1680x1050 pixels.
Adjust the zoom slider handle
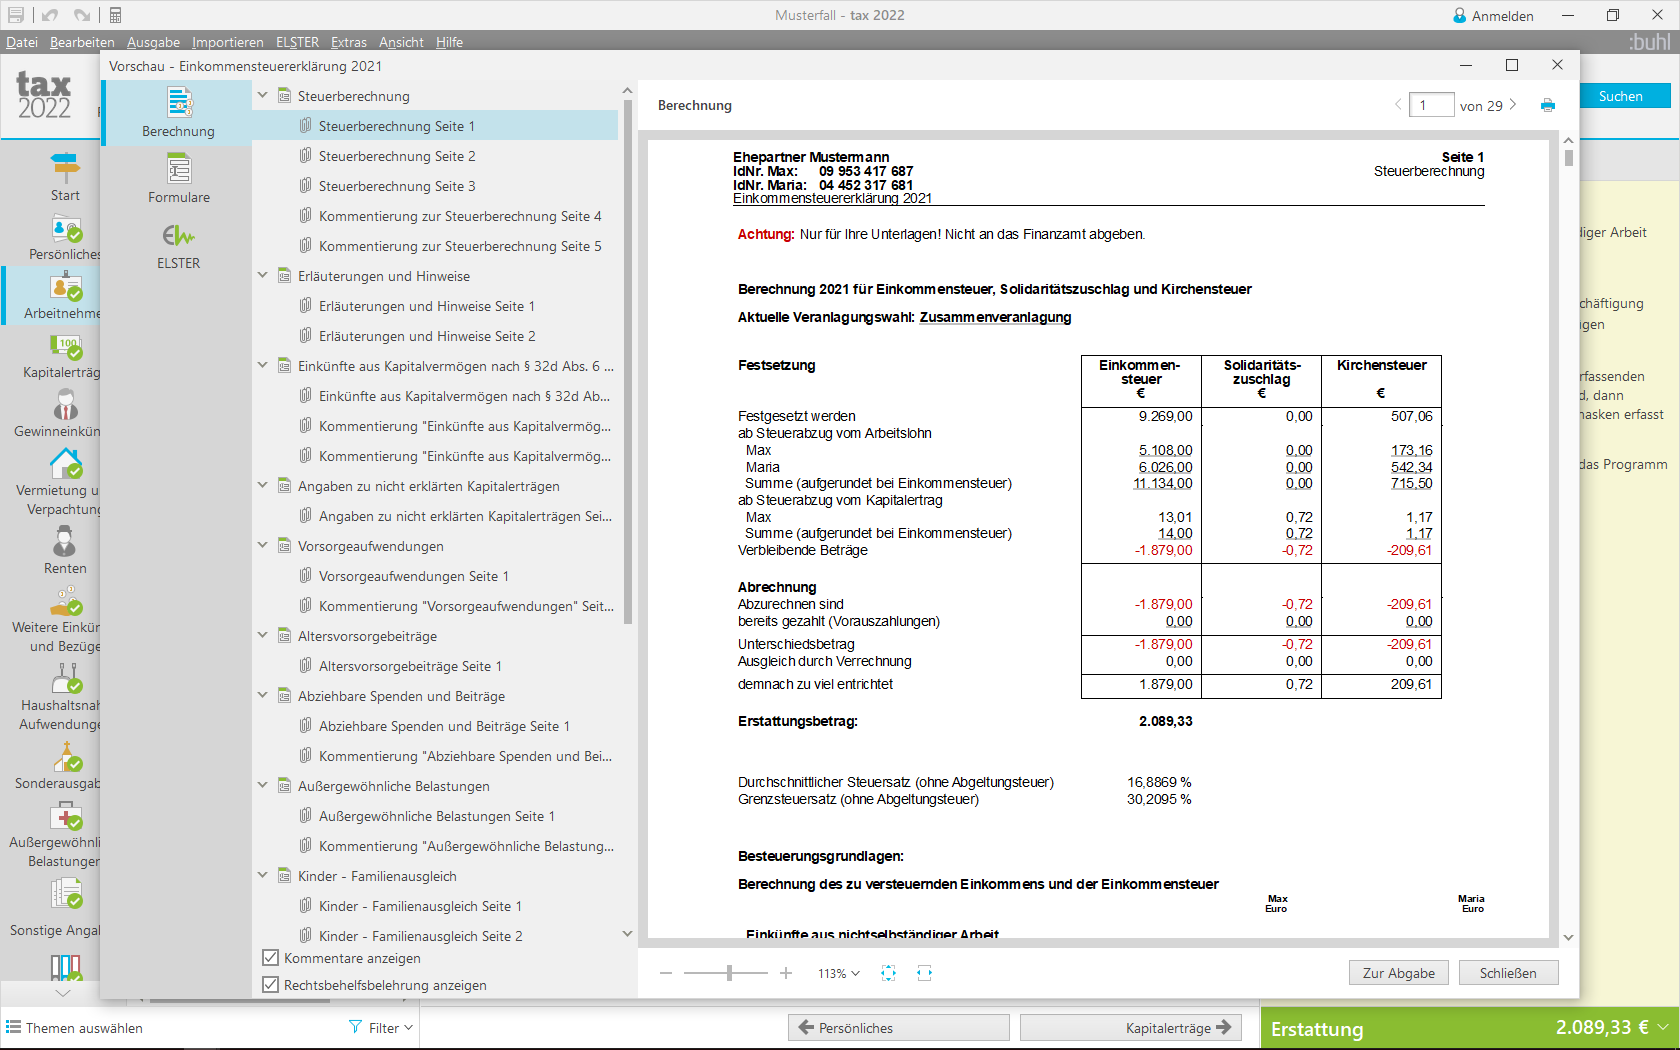[x=730, y=973]
